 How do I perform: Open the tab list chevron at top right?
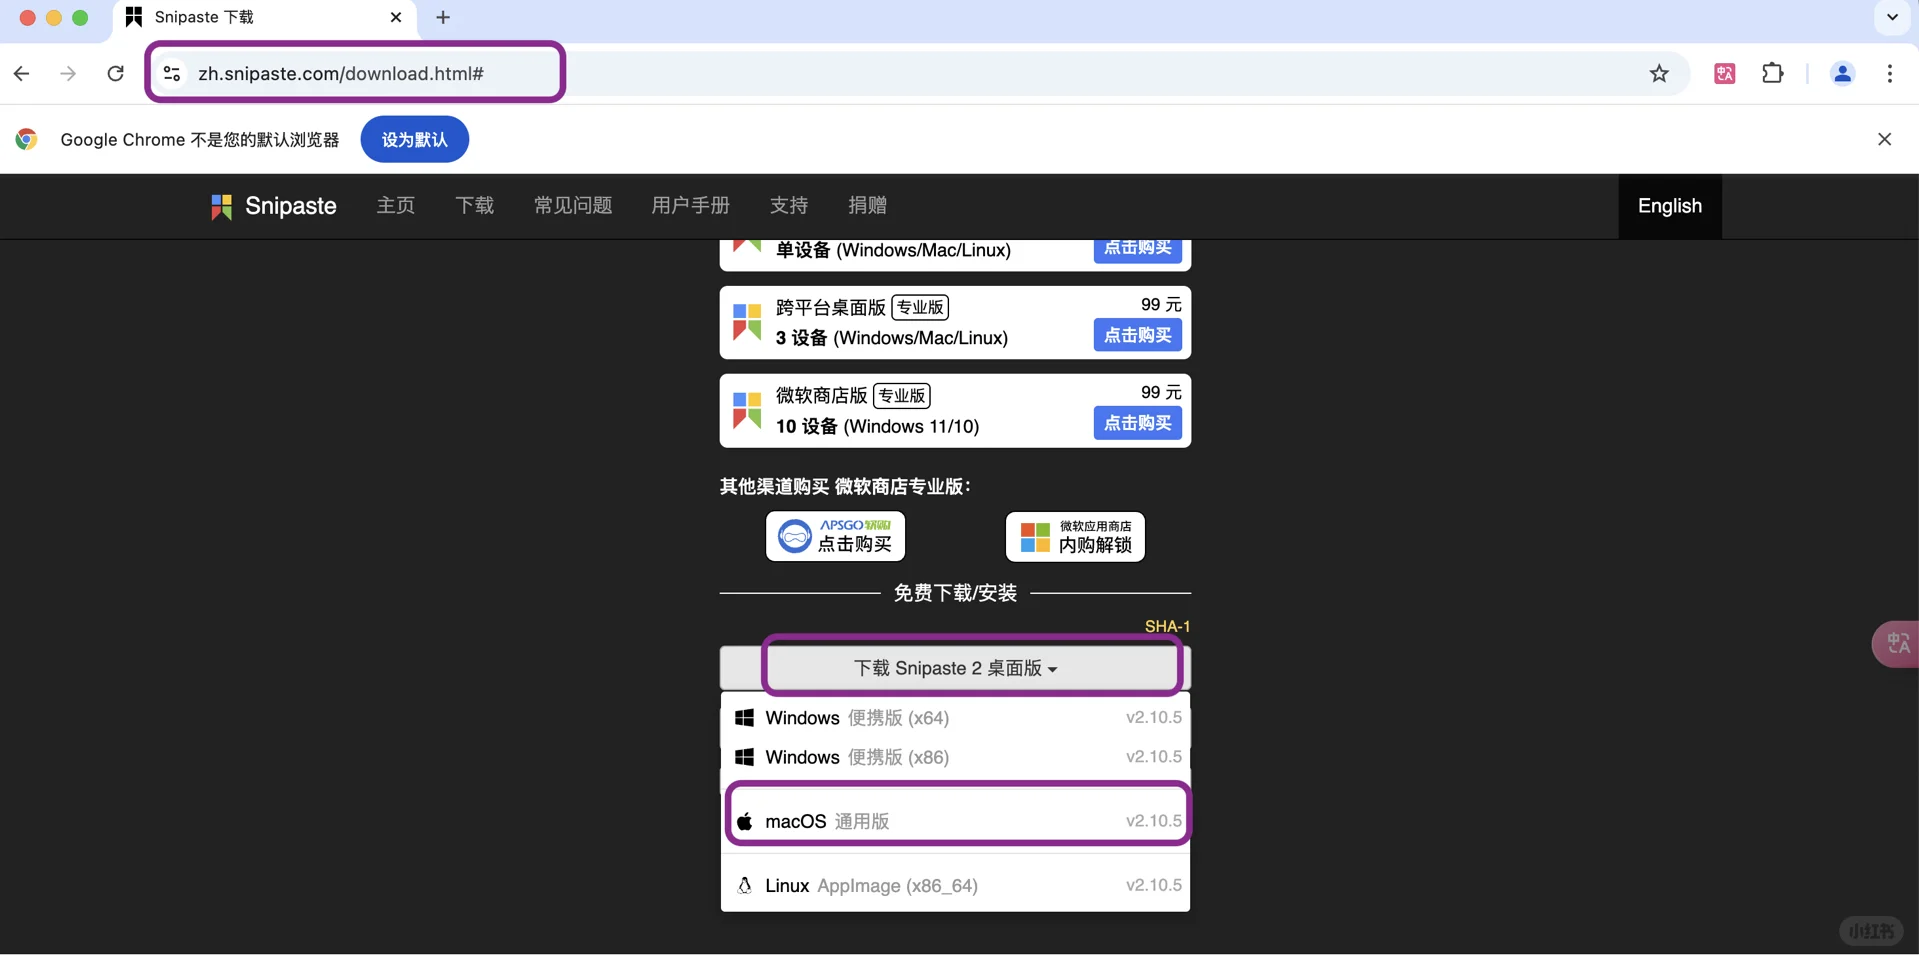(x=1892, y=17)
